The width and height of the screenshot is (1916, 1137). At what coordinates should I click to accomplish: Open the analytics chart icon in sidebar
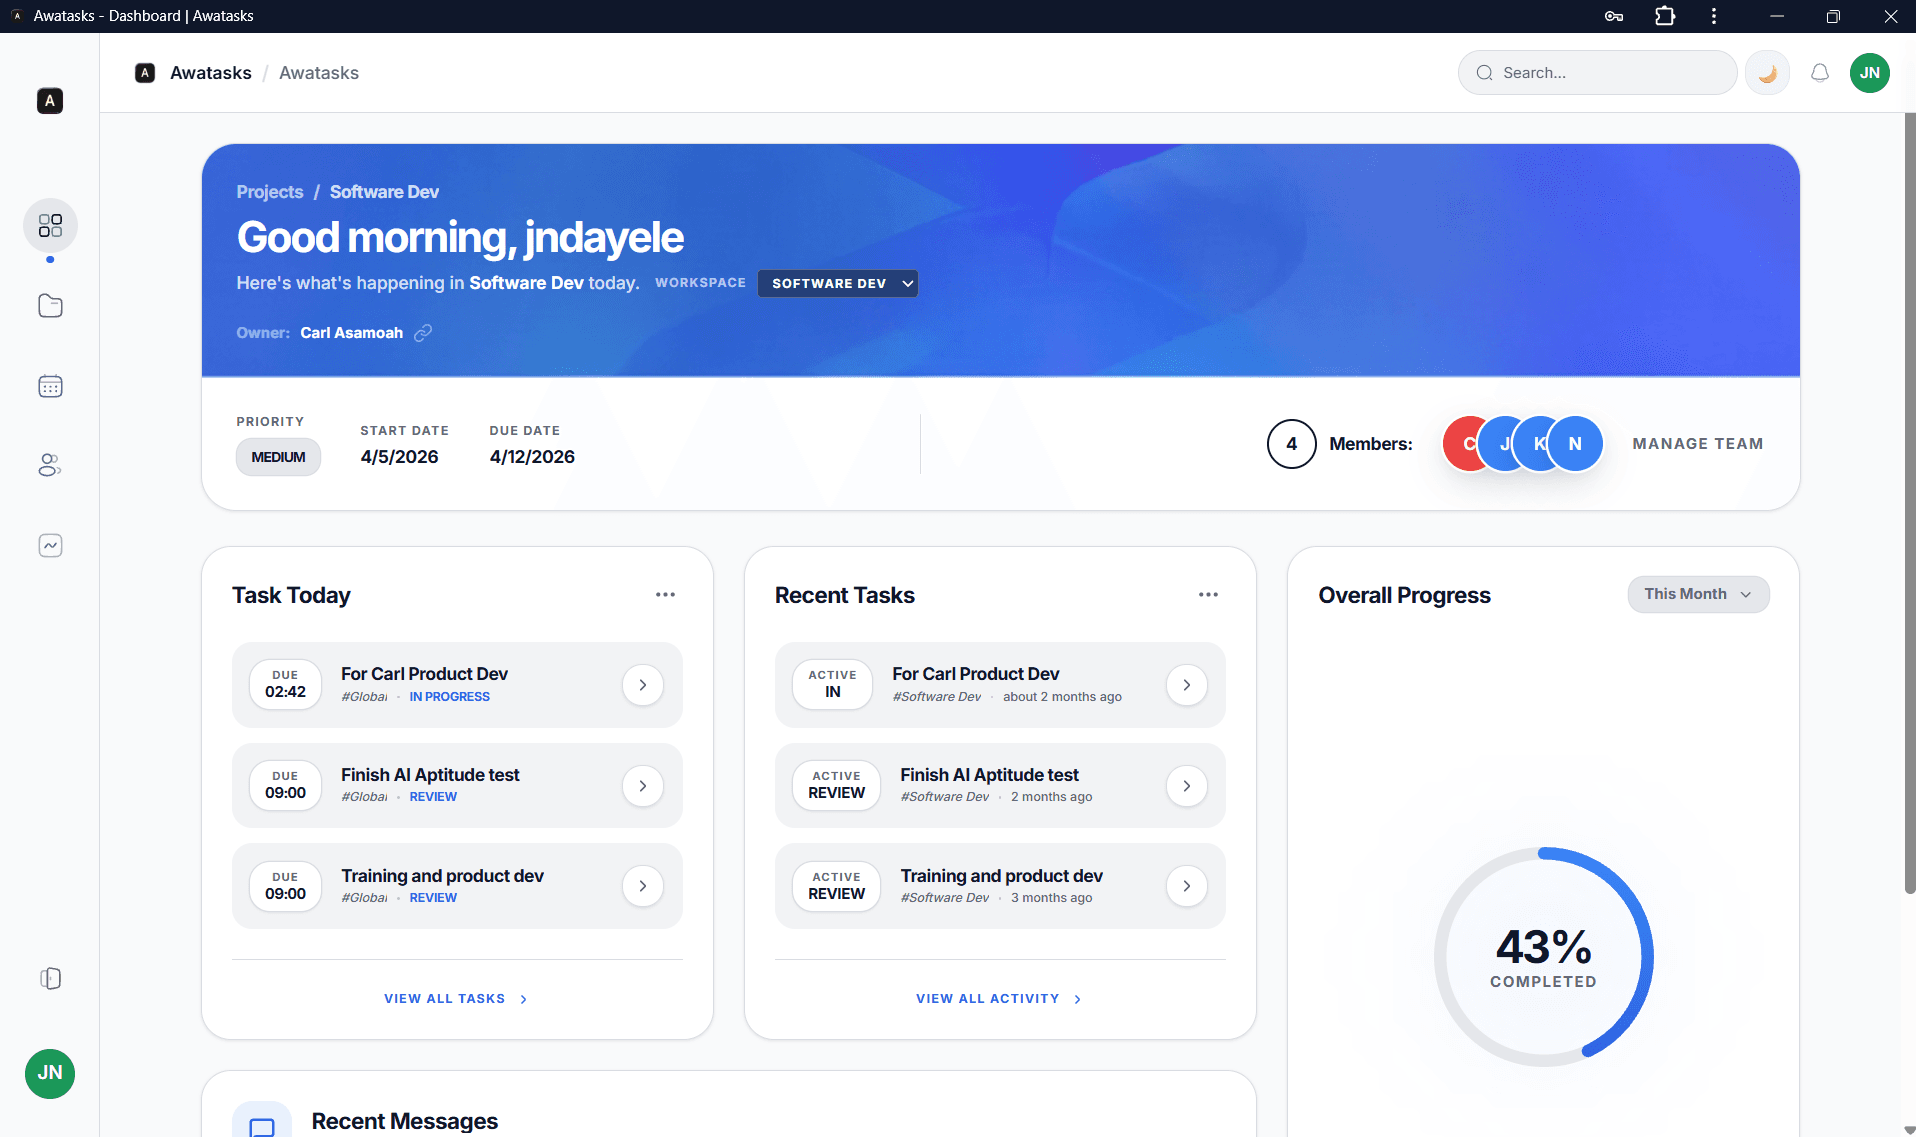click(50, 545)
